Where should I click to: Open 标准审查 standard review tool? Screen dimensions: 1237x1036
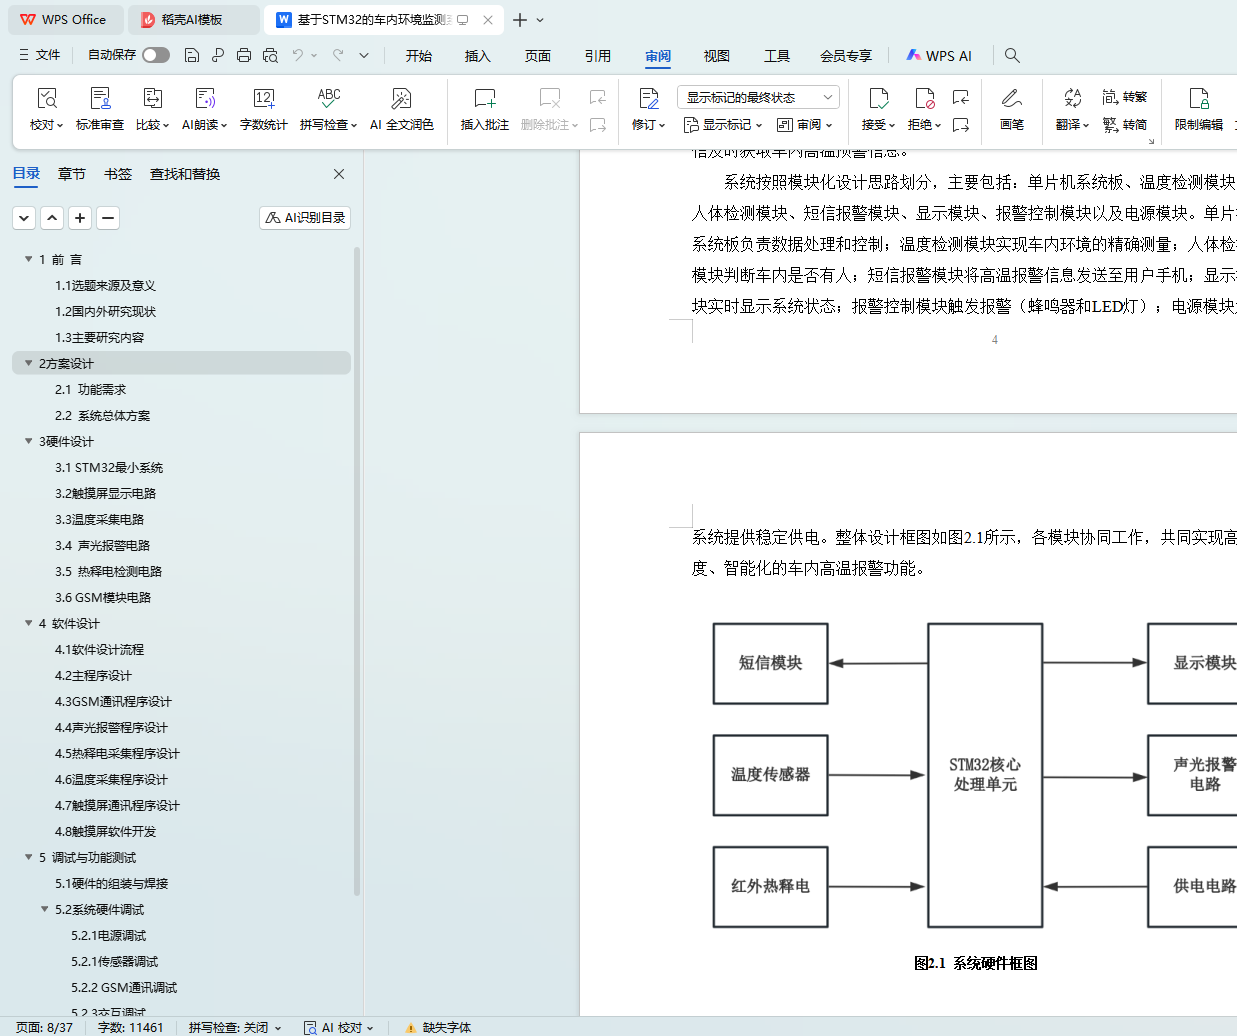point(100,99)
